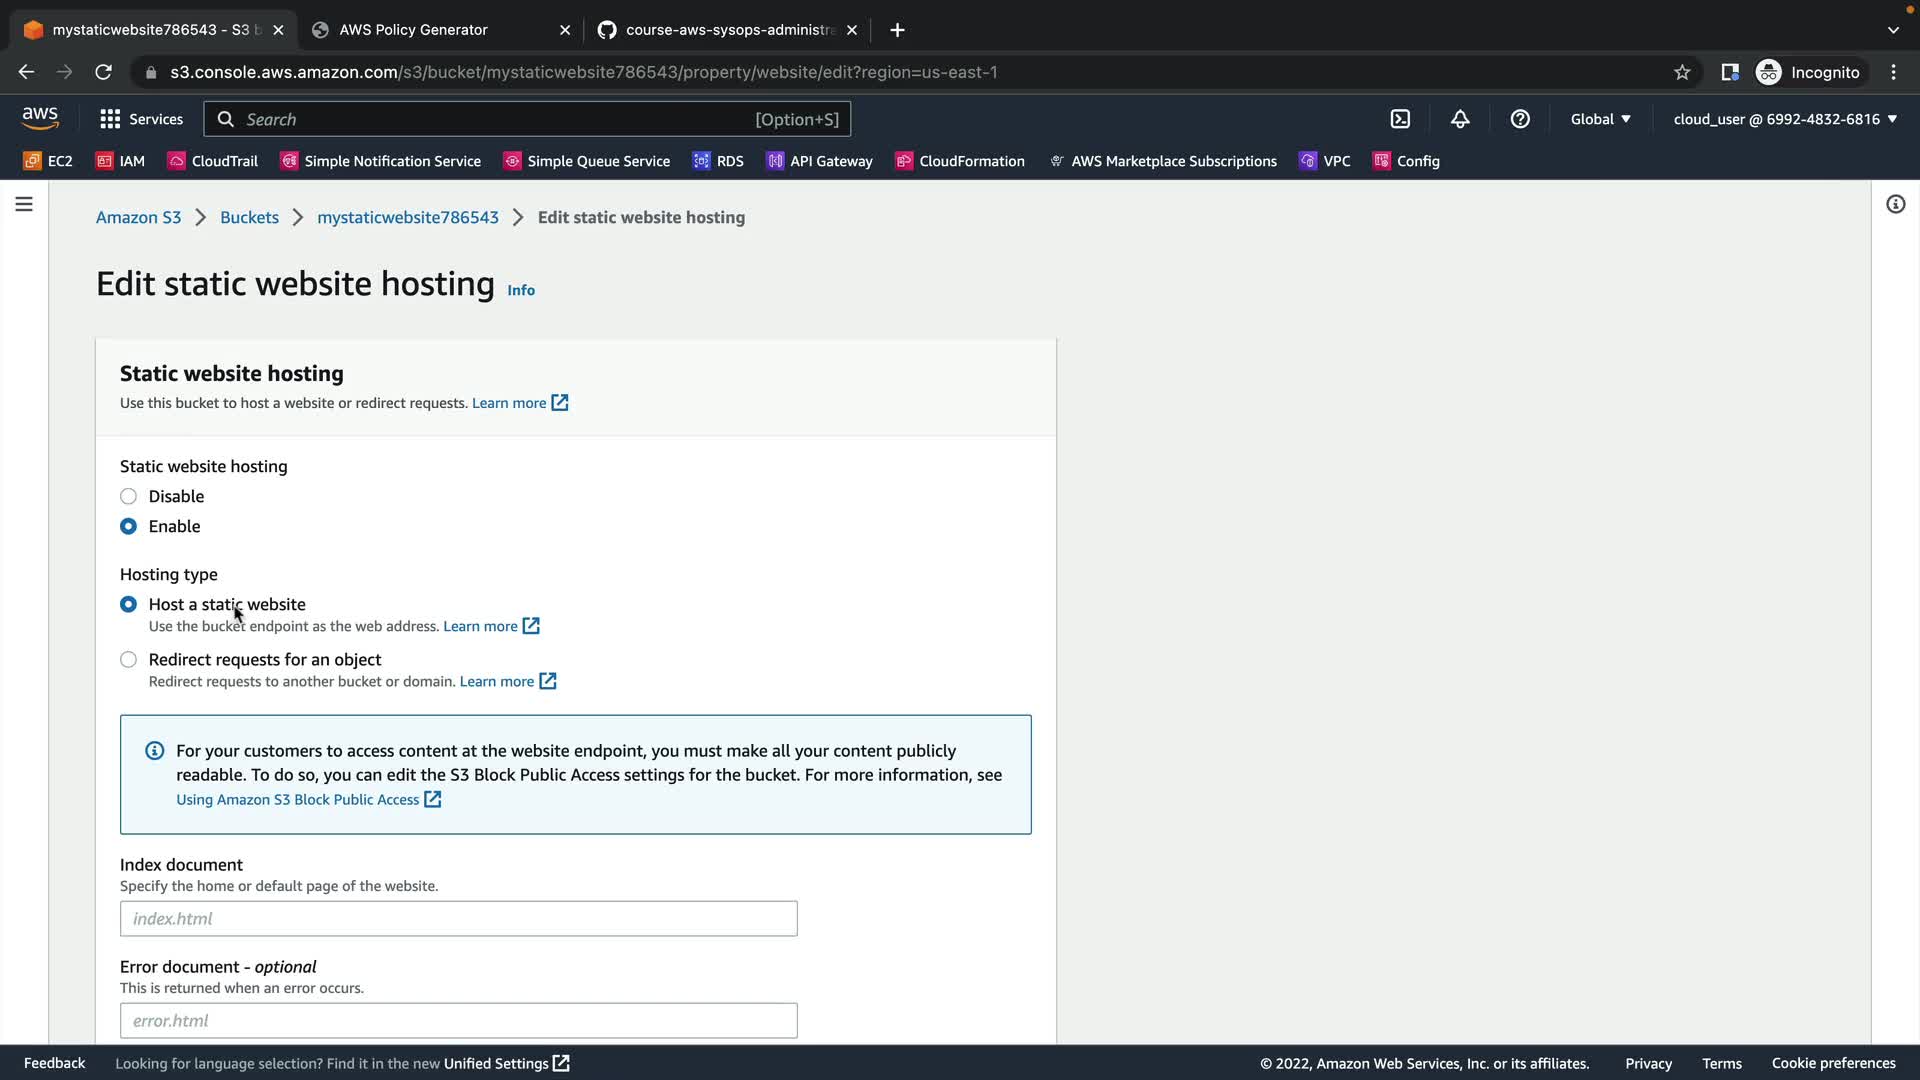Go to Buckets in the breadcrumb

point(249,217)
